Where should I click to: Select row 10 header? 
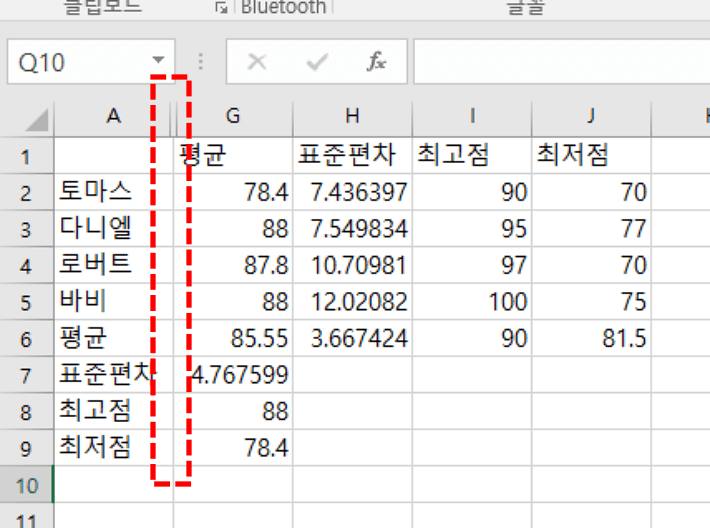click(x=26, y=485)
